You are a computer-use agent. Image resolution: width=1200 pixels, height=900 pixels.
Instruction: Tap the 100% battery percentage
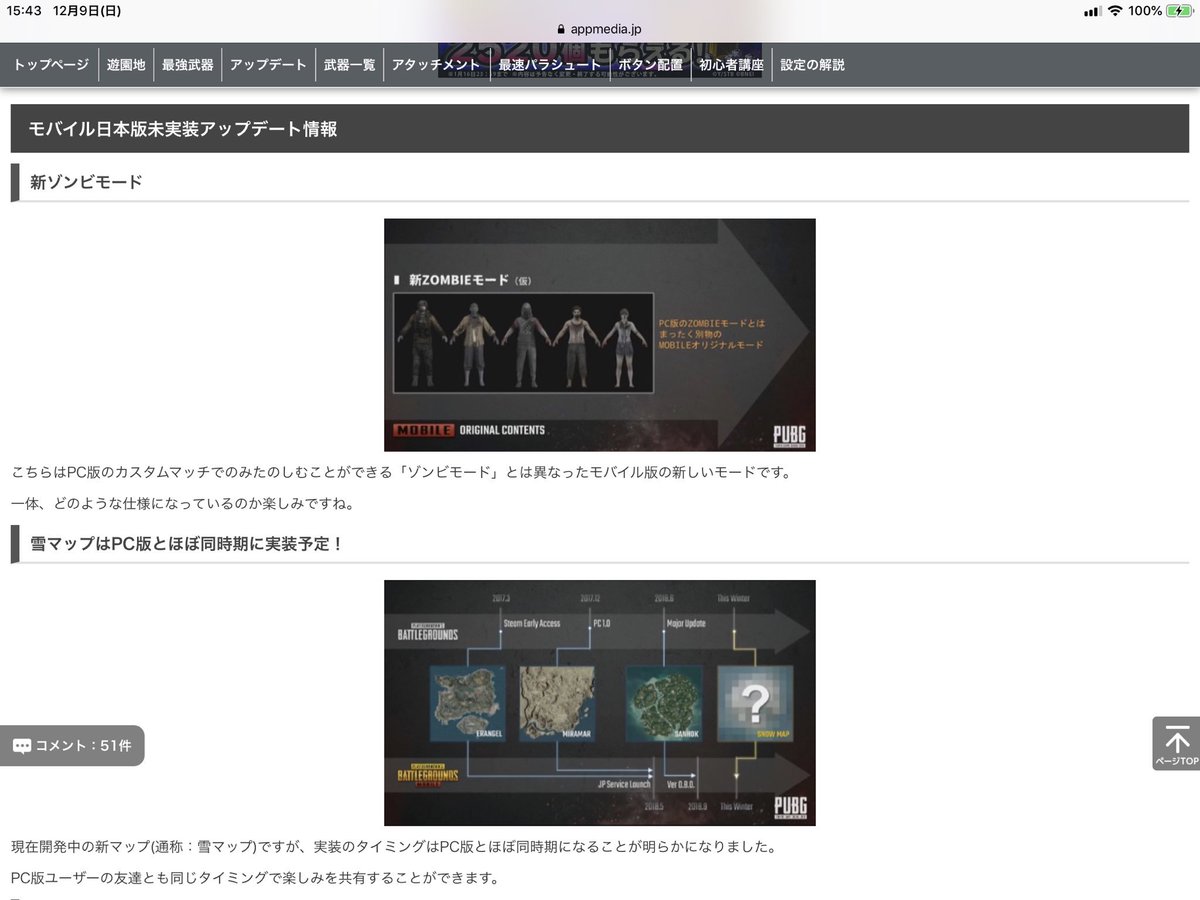pyautogui.click(x=1144, y=11)
